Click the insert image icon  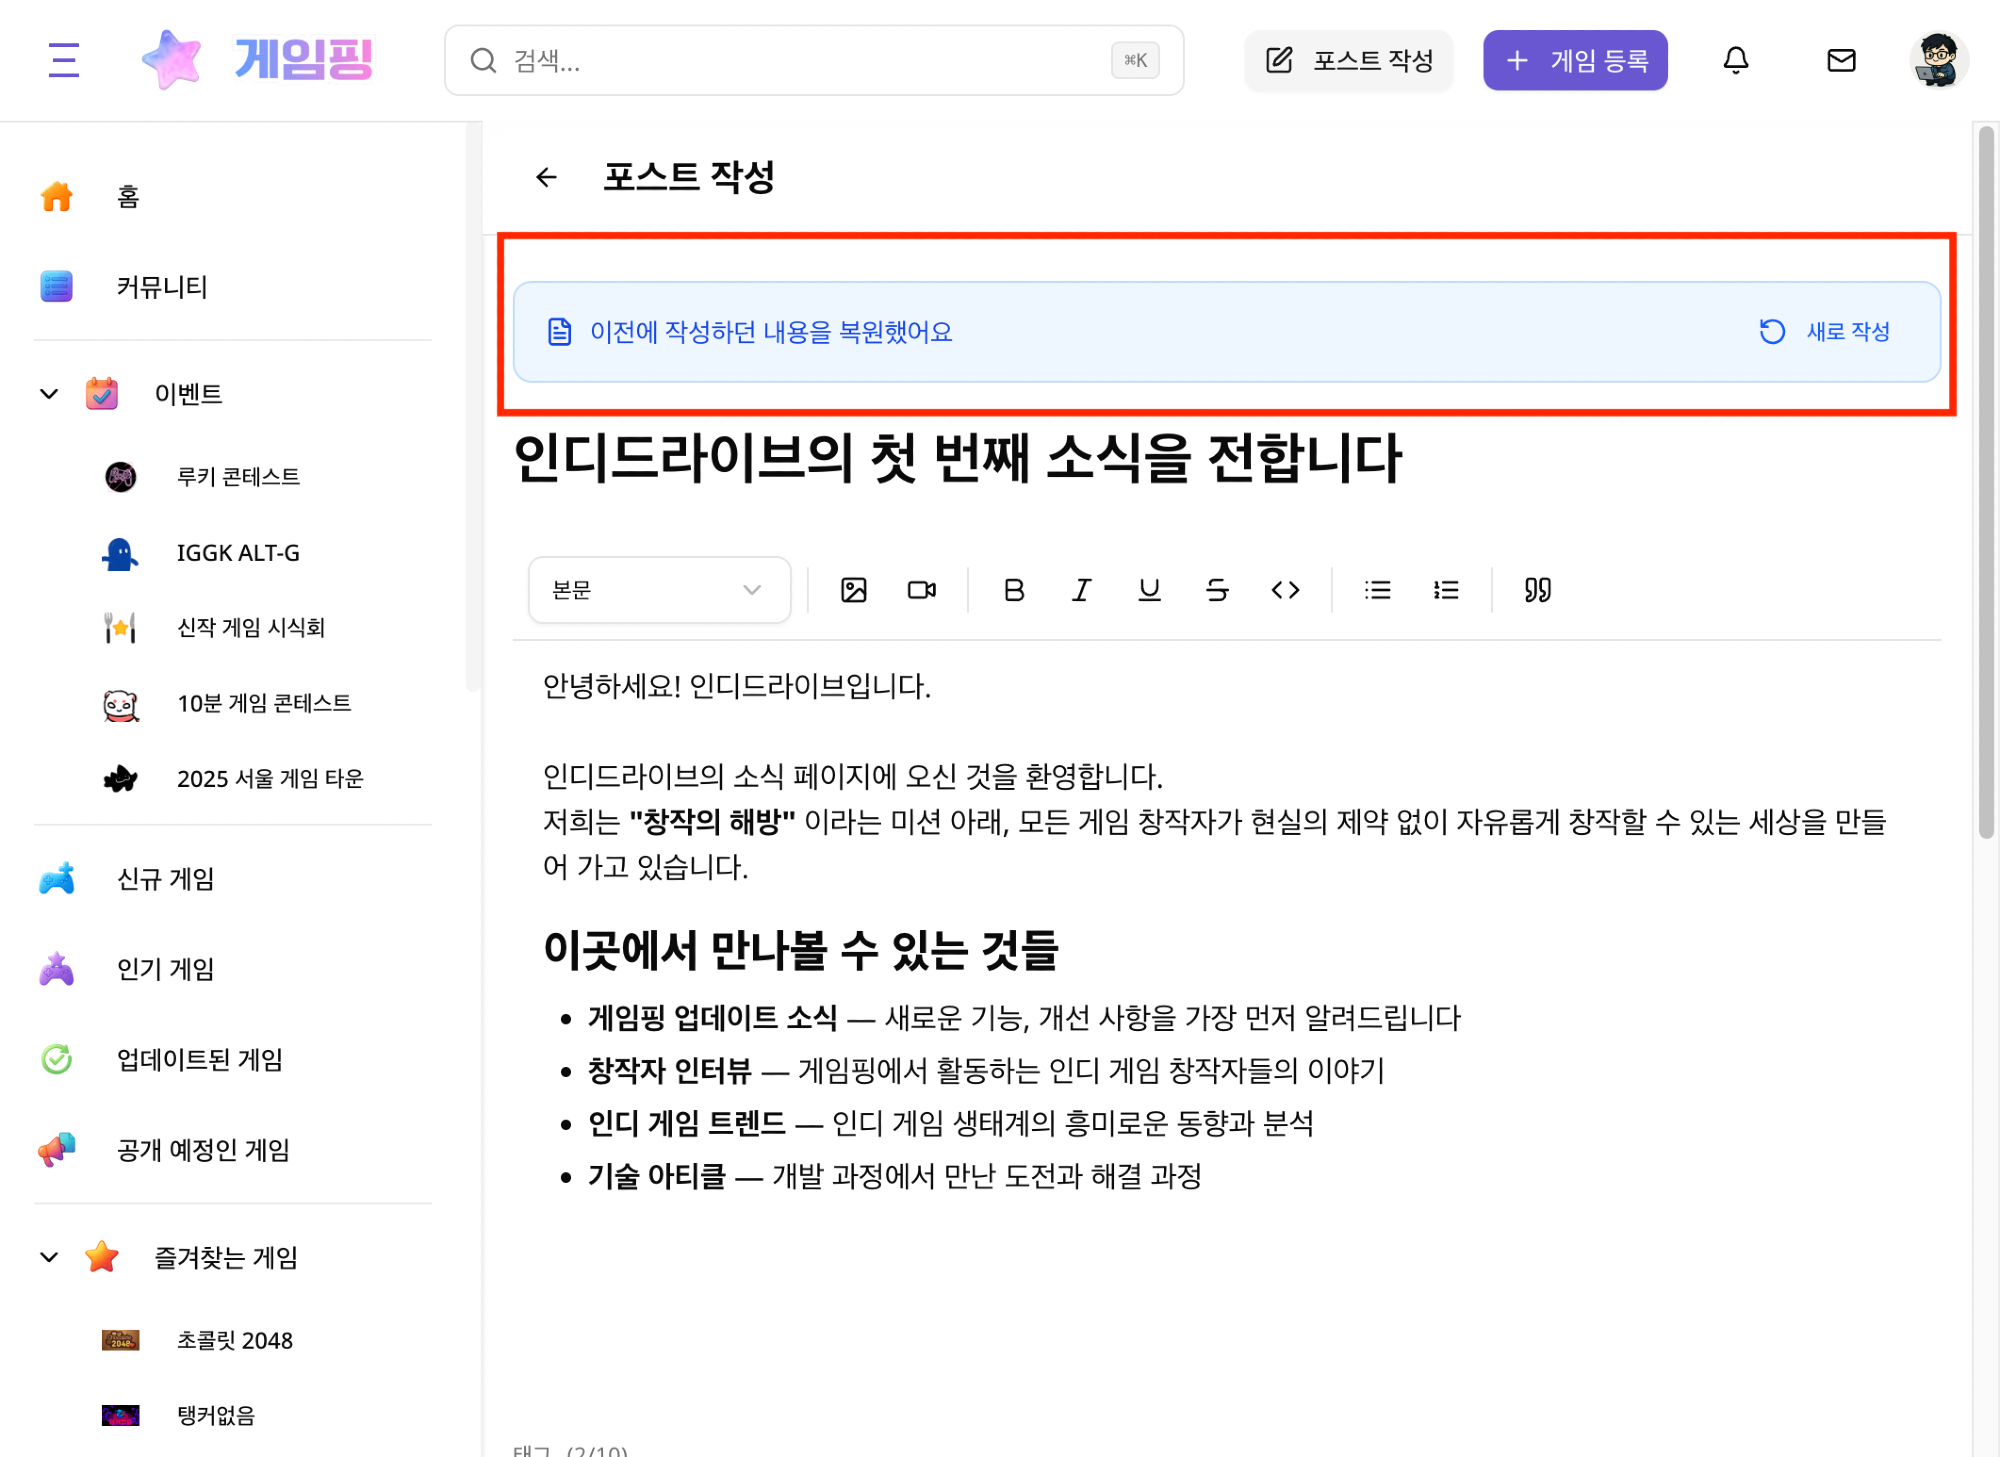pyautogui.click(x=853, y=590)
